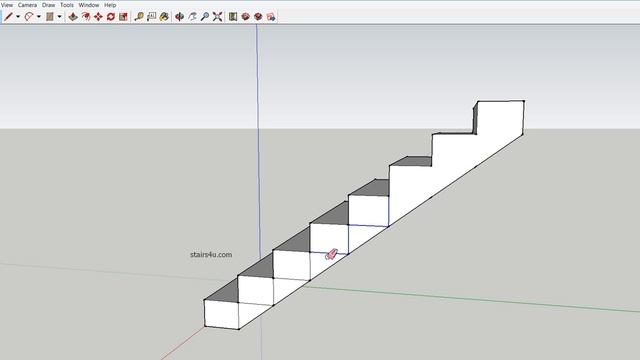Select the Offset tool
Viewport: 640px width, 360px height.
coord(86,17)
